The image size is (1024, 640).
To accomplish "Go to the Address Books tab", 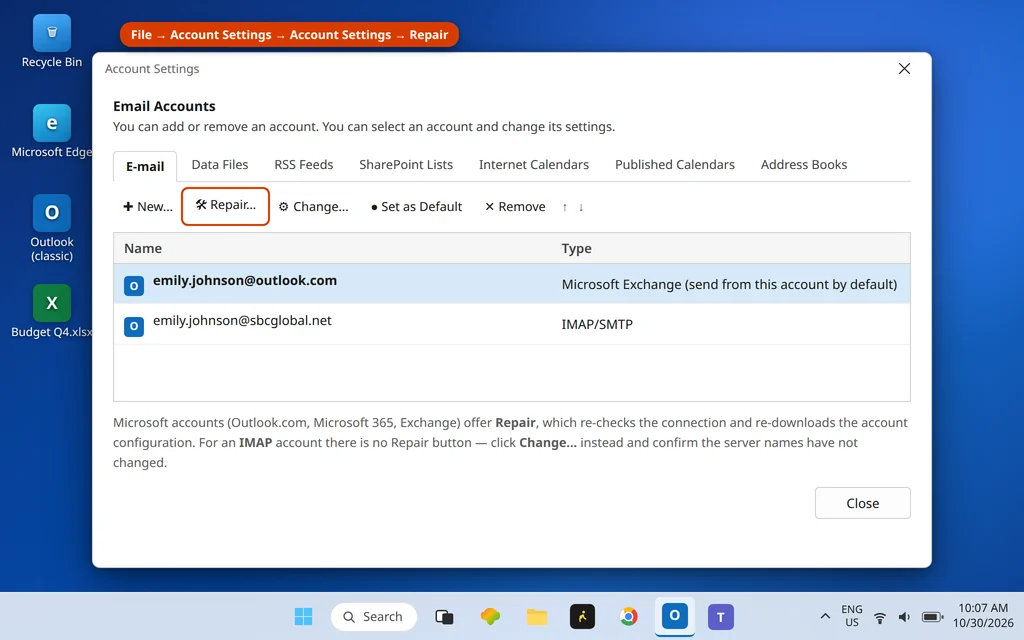I will (803, 165).
